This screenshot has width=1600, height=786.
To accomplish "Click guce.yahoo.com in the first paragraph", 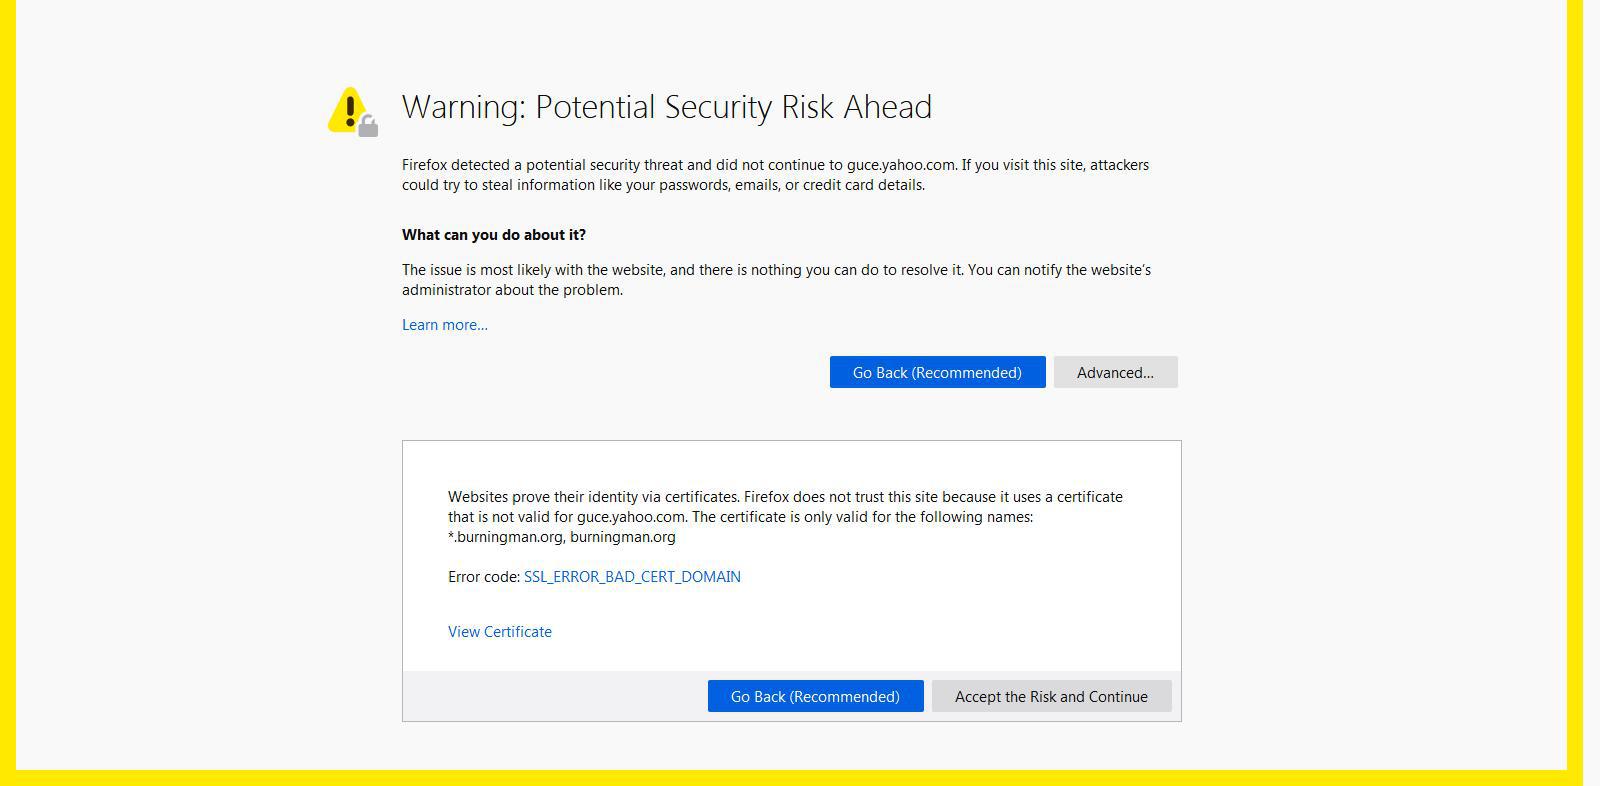I will point(901,165).
